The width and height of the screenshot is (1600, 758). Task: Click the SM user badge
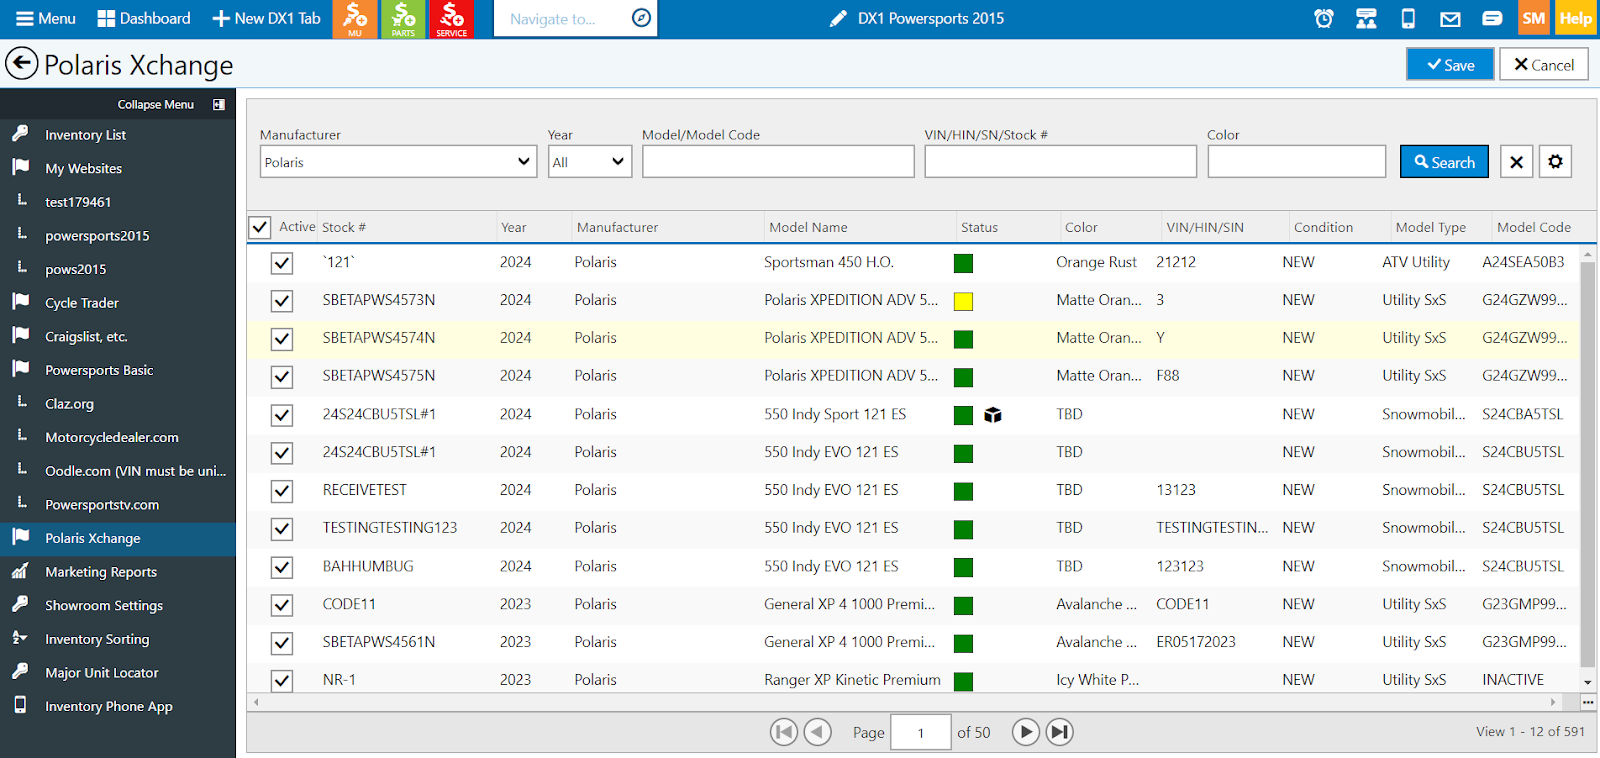pyautogui.click(x=1534, y=18)
